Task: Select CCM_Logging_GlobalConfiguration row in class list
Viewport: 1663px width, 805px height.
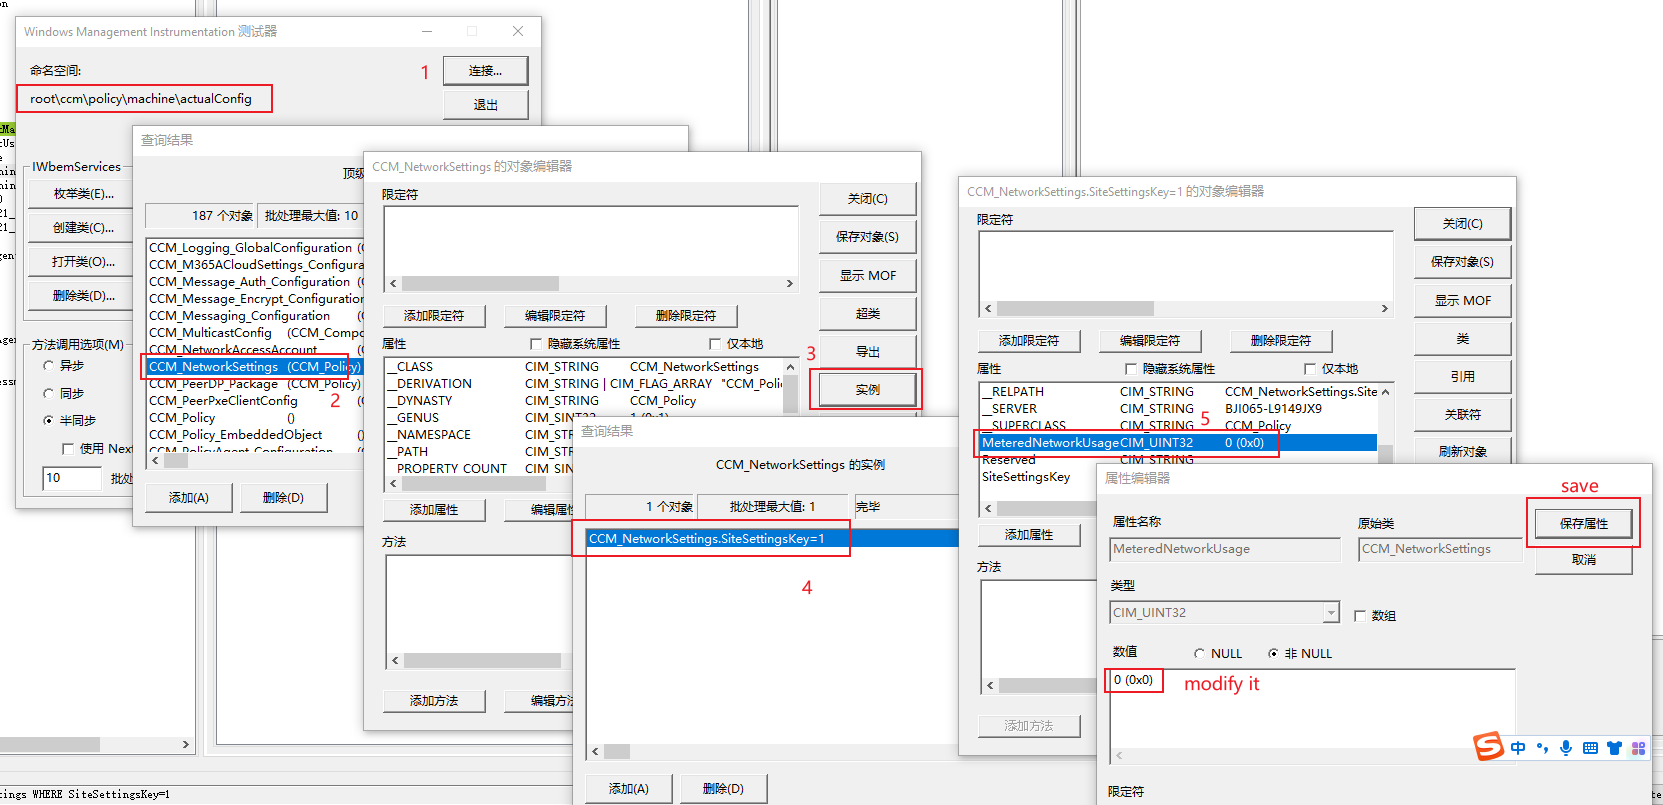Action: pyautogui.click(x=254, y=248)
